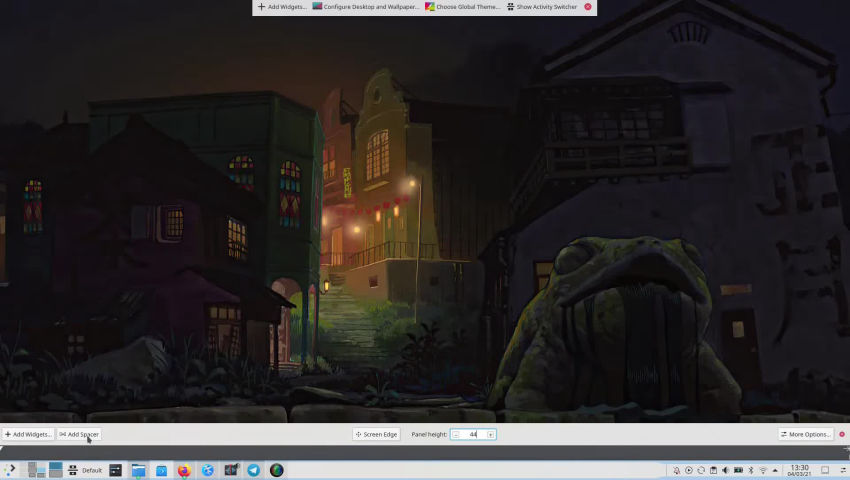The width and height of the screenshot is (850, 480).
Task: Close the panel editor with the red button
Action: [842, 434]
